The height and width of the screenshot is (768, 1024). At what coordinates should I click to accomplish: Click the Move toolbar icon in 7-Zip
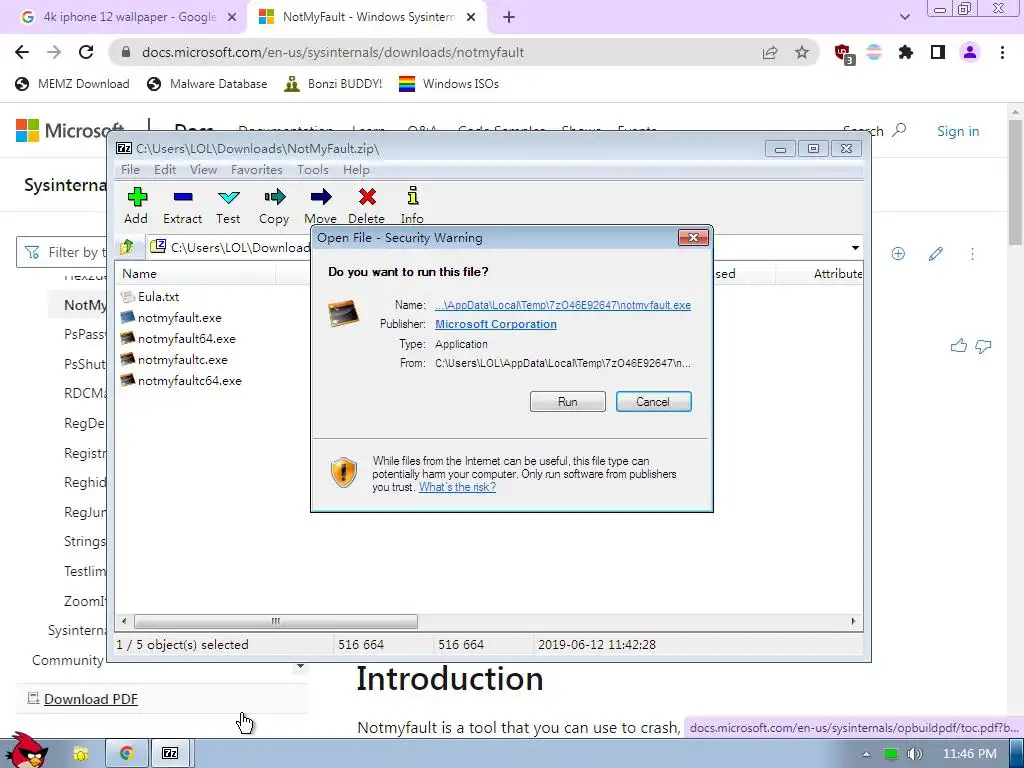[321, 197]
